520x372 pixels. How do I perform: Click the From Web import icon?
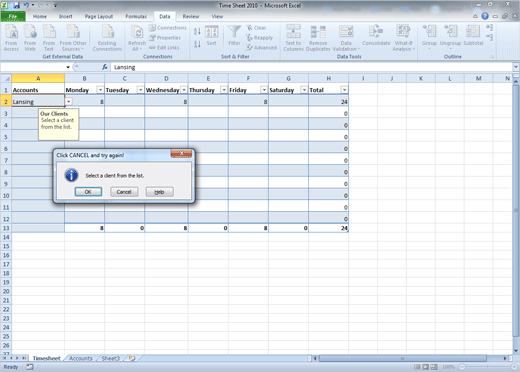click(x=30, y=38)
